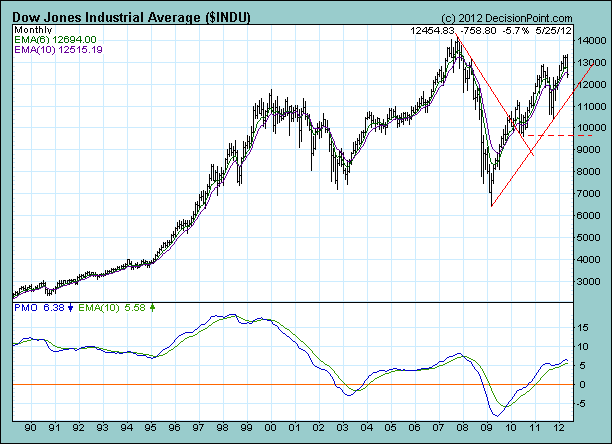This screenshot has height=444, width=612.
Task: Click the year label 93 on time axis
Action: 102,428
